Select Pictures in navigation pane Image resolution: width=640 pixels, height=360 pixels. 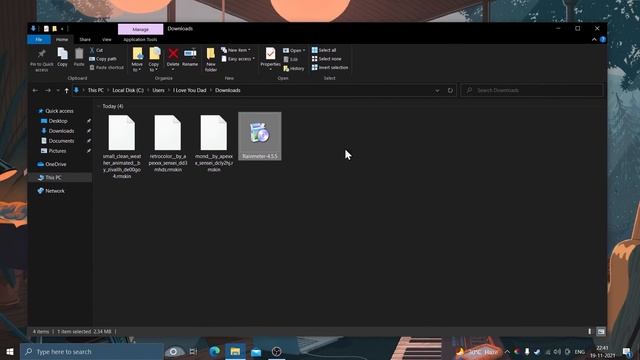click(x=57, y=151)
